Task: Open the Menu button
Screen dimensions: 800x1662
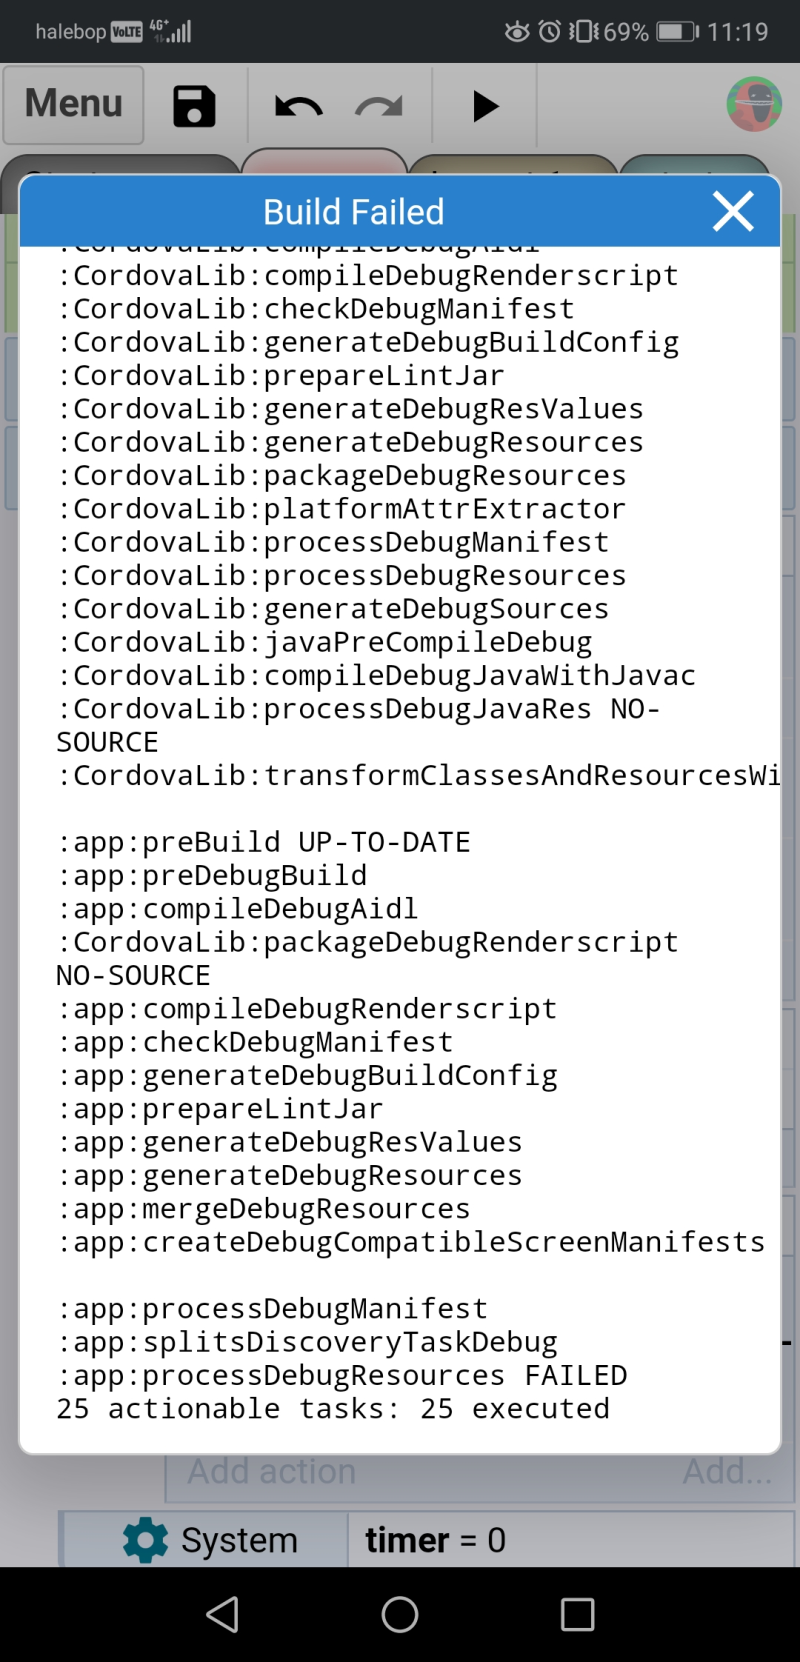Action: 73,105
